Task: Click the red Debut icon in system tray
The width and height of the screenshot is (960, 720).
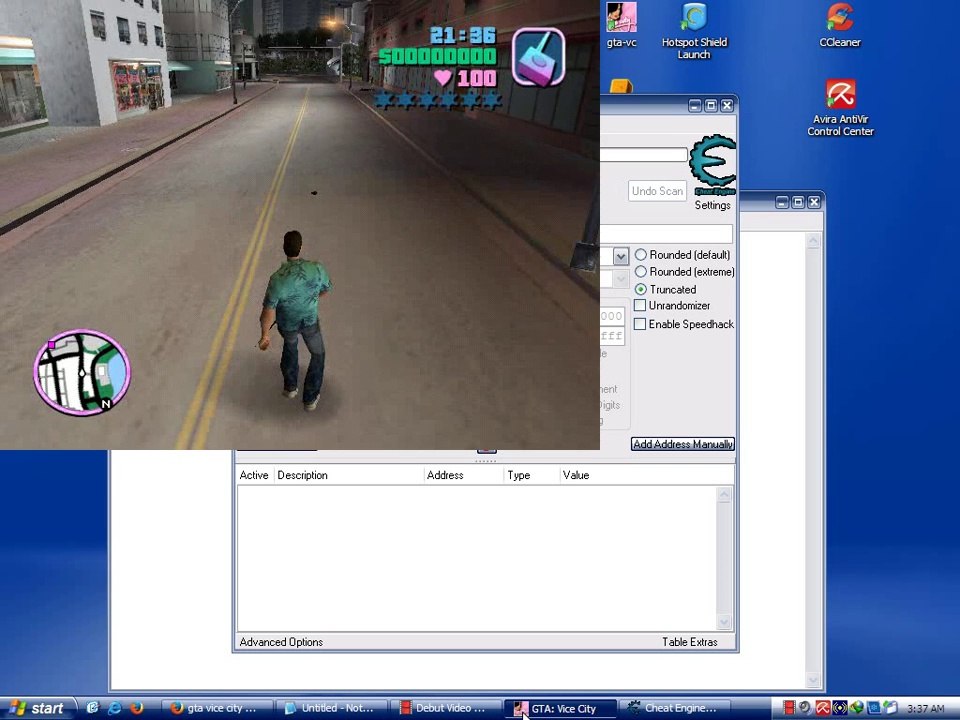Action: point(789,708)
